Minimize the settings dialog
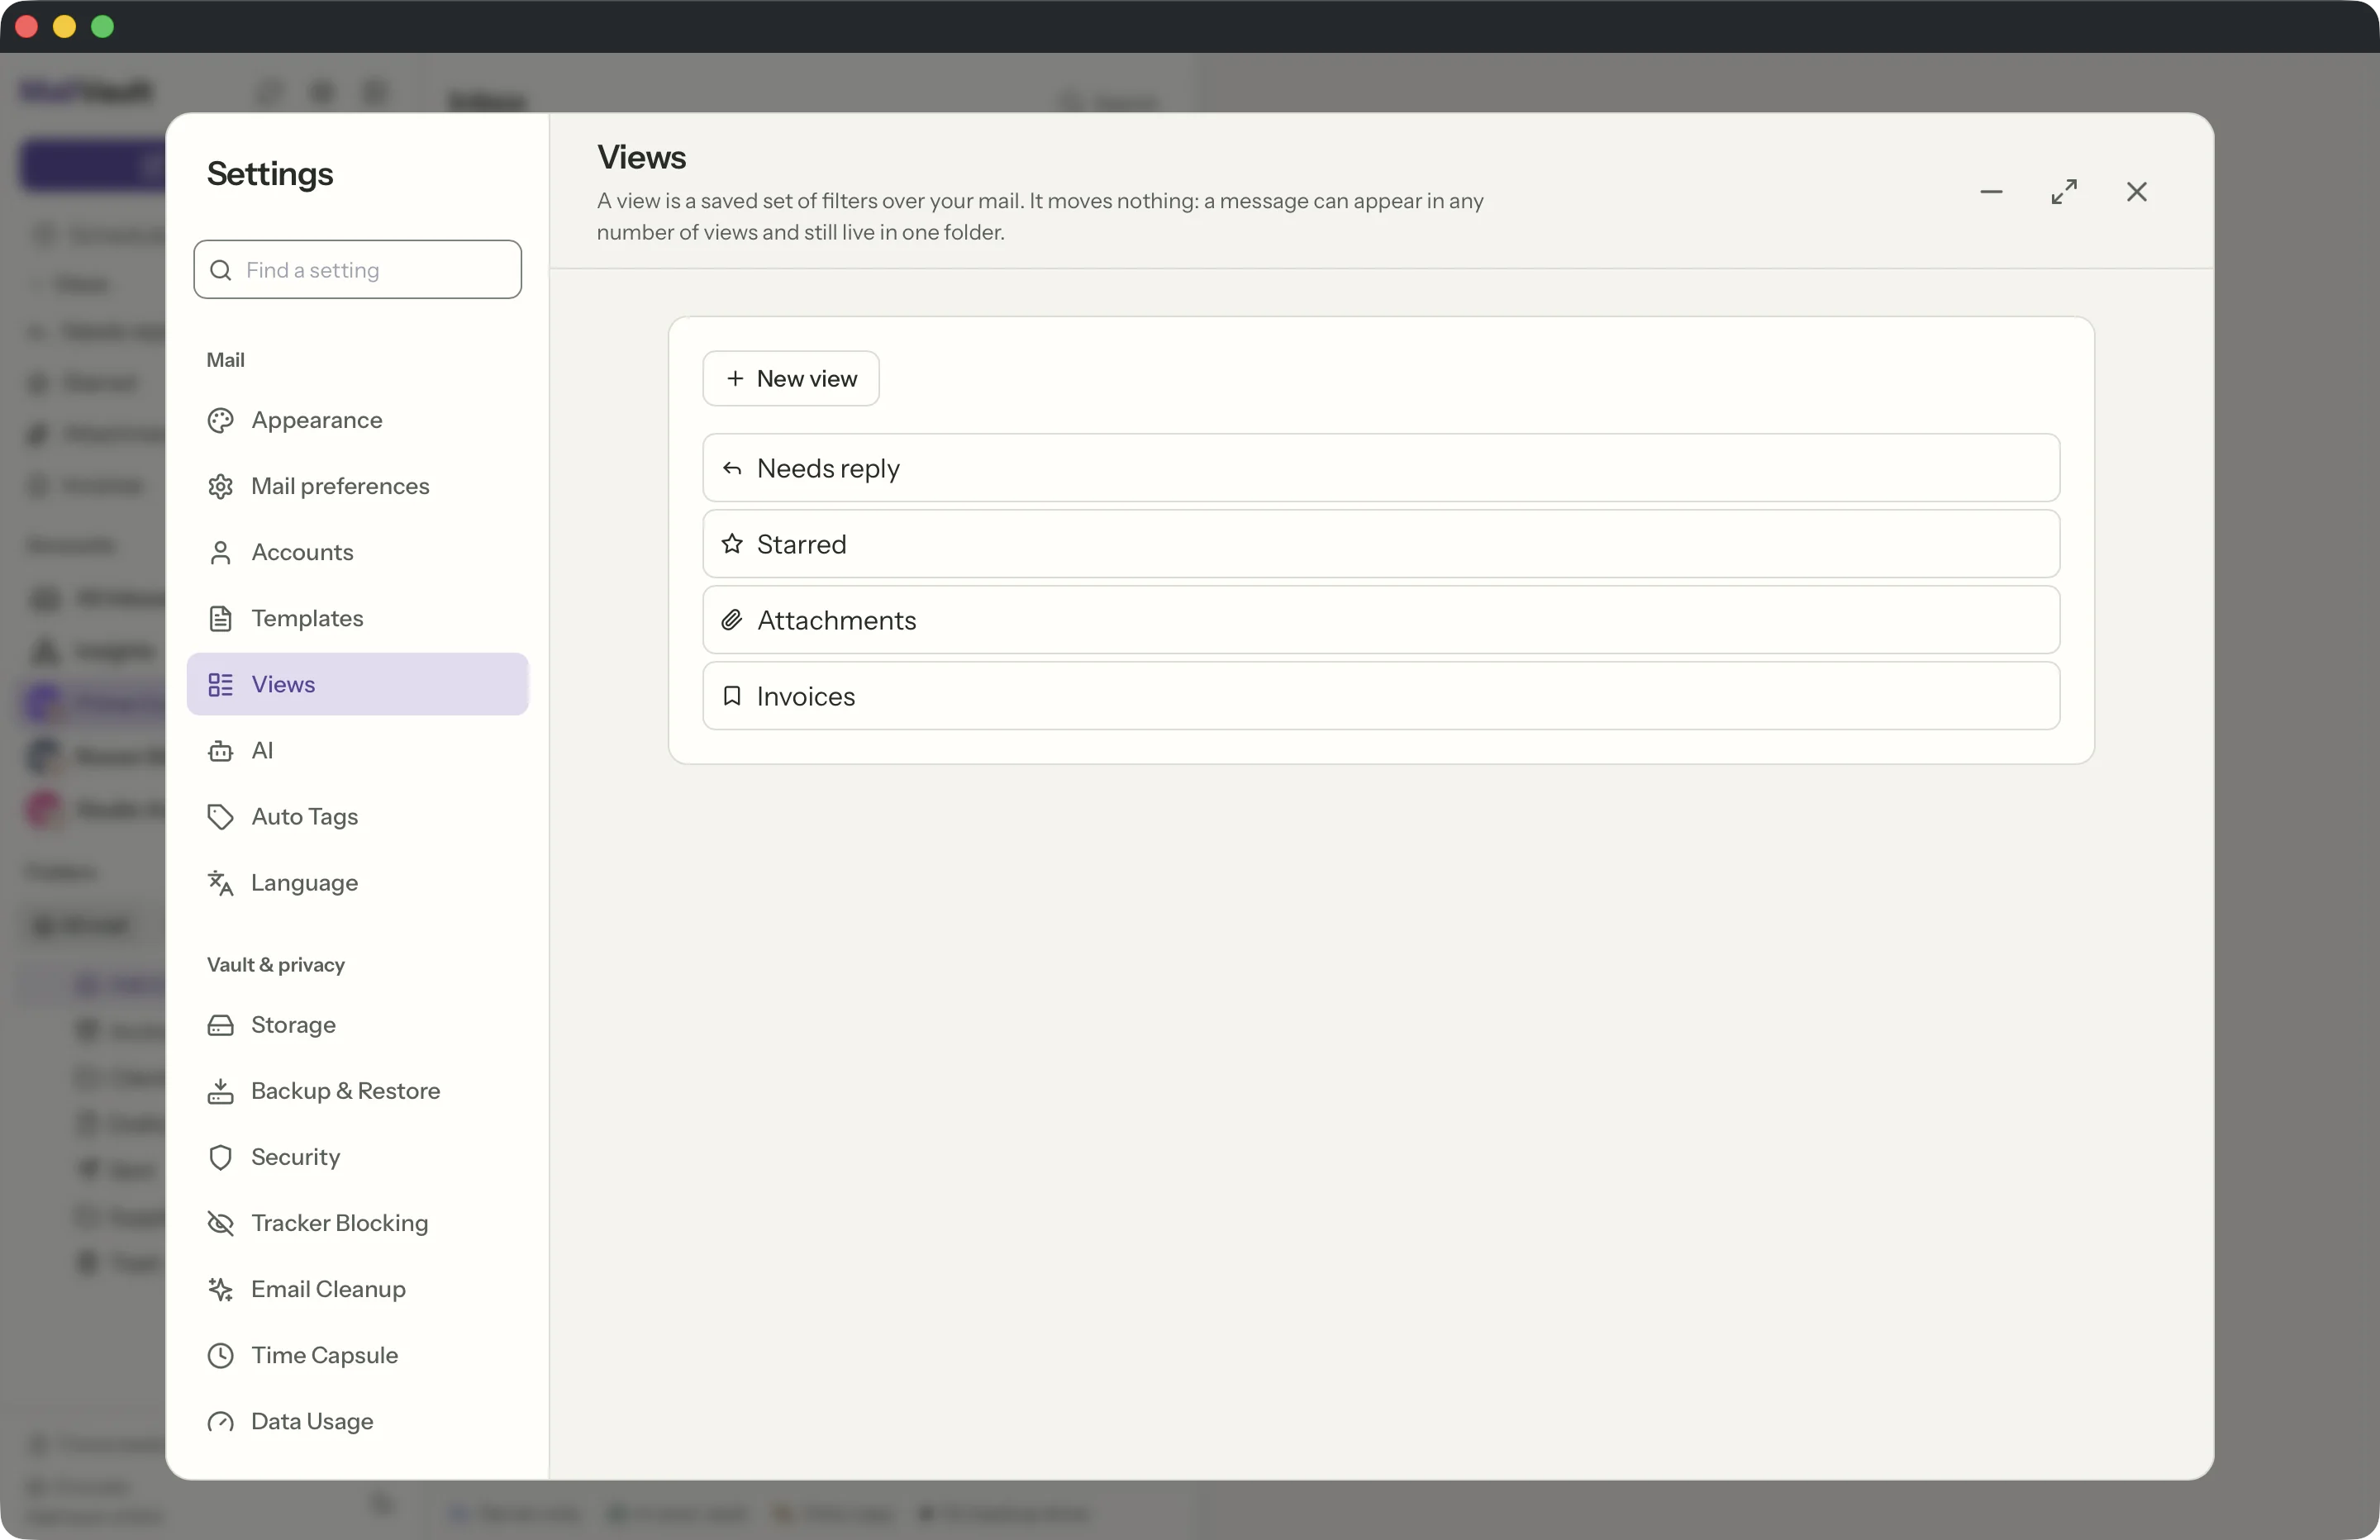Screen dimensions: 2380x1540 1991,192
